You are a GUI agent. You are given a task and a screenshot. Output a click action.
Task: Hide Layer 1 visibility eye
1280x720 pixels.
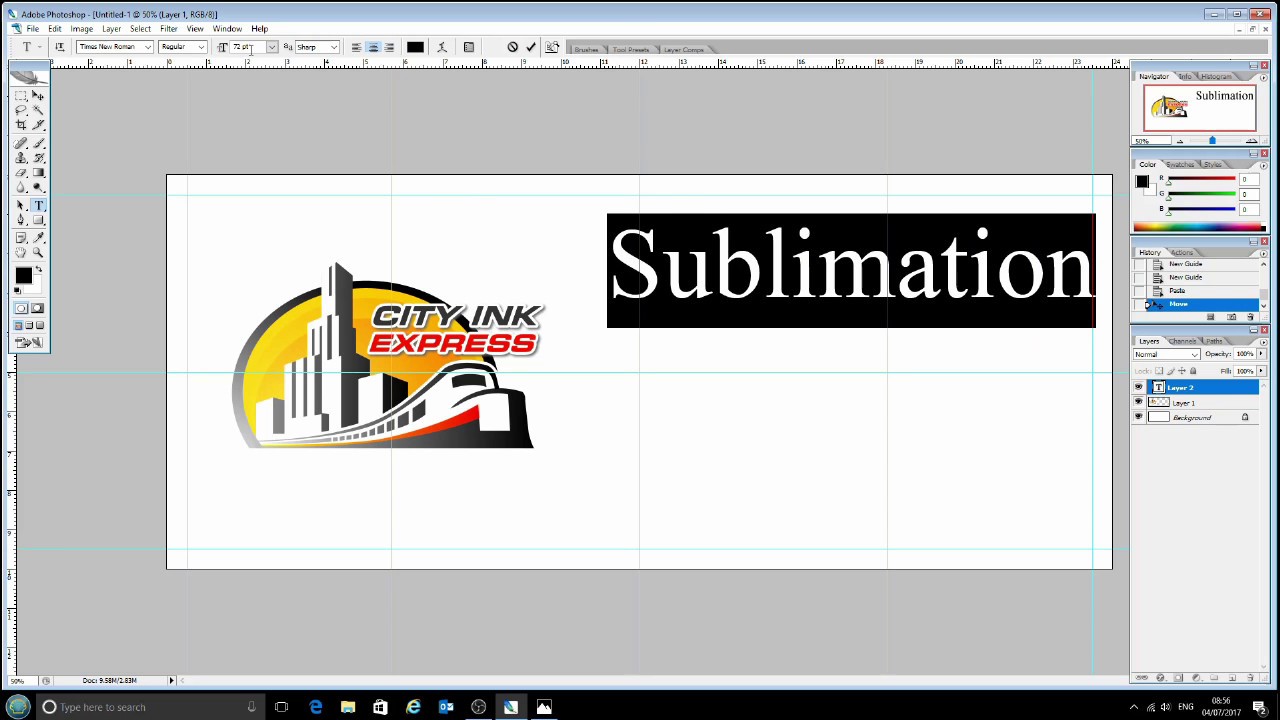1138,402
